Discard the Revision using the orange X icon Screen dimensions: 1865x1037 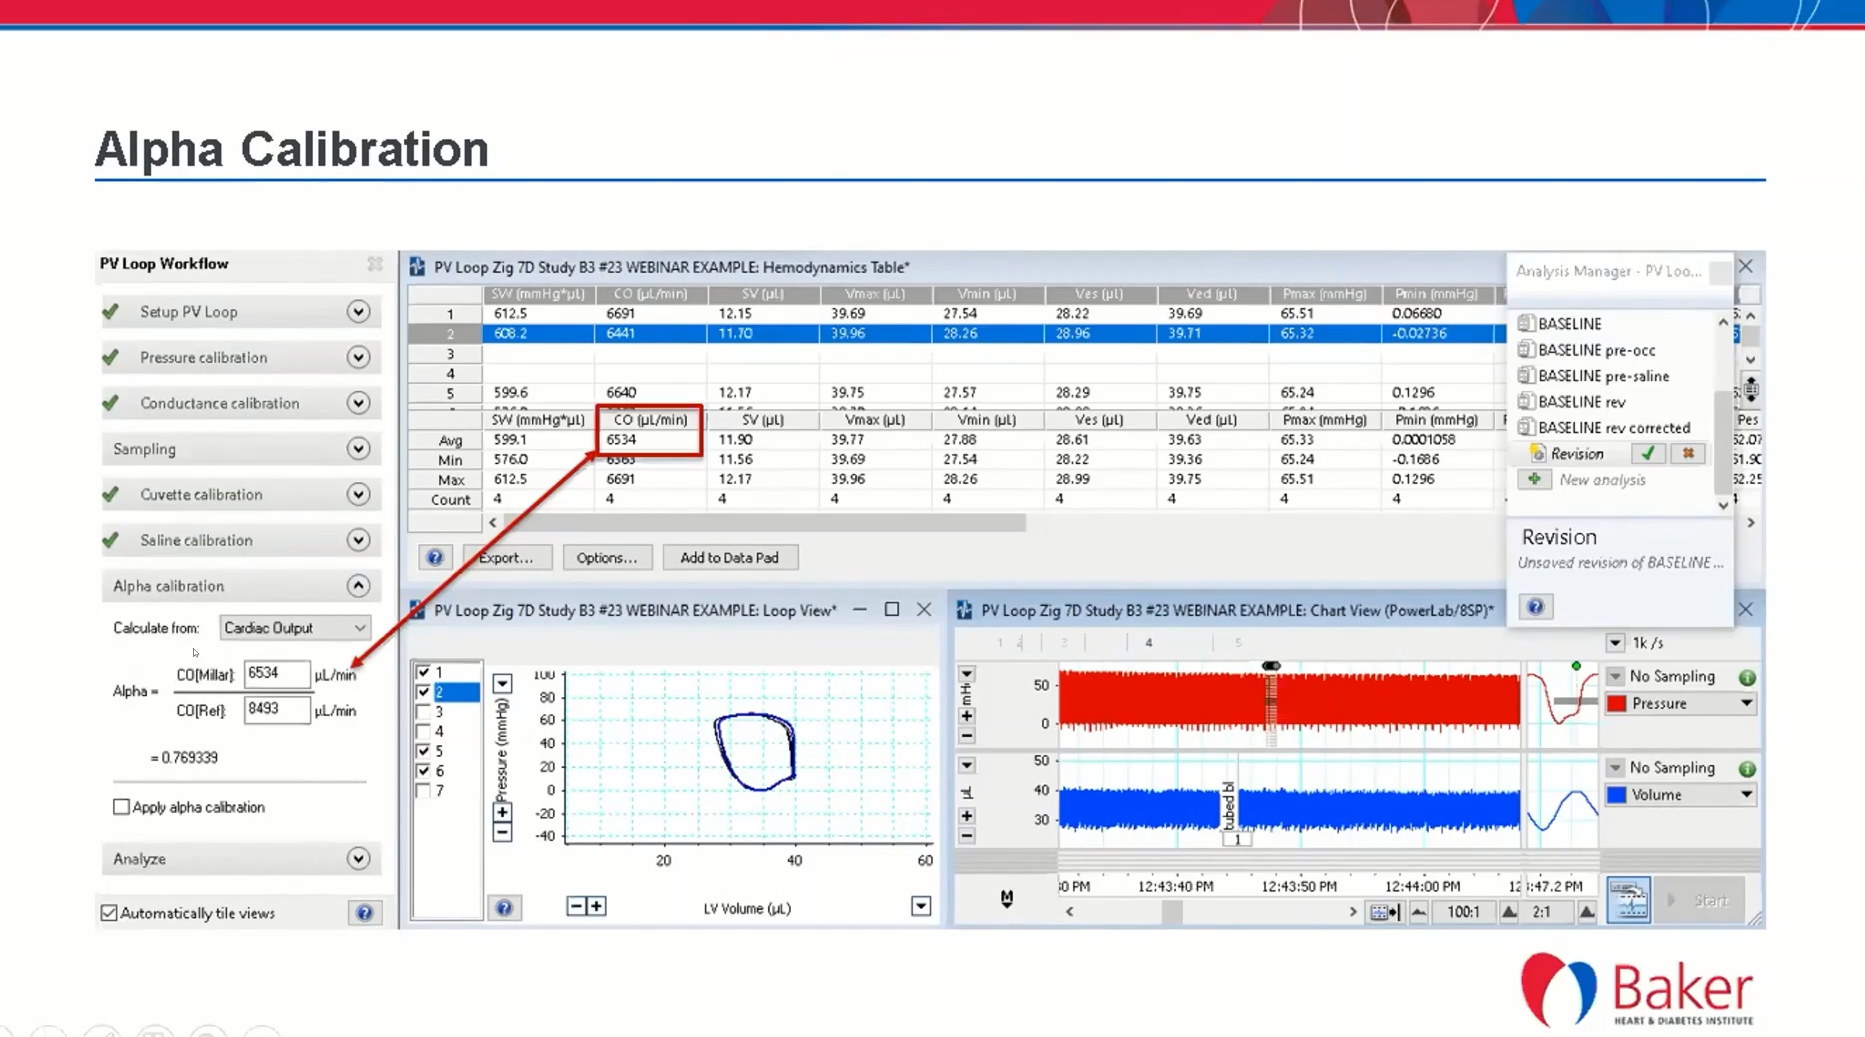click(x=1688, y=454)
